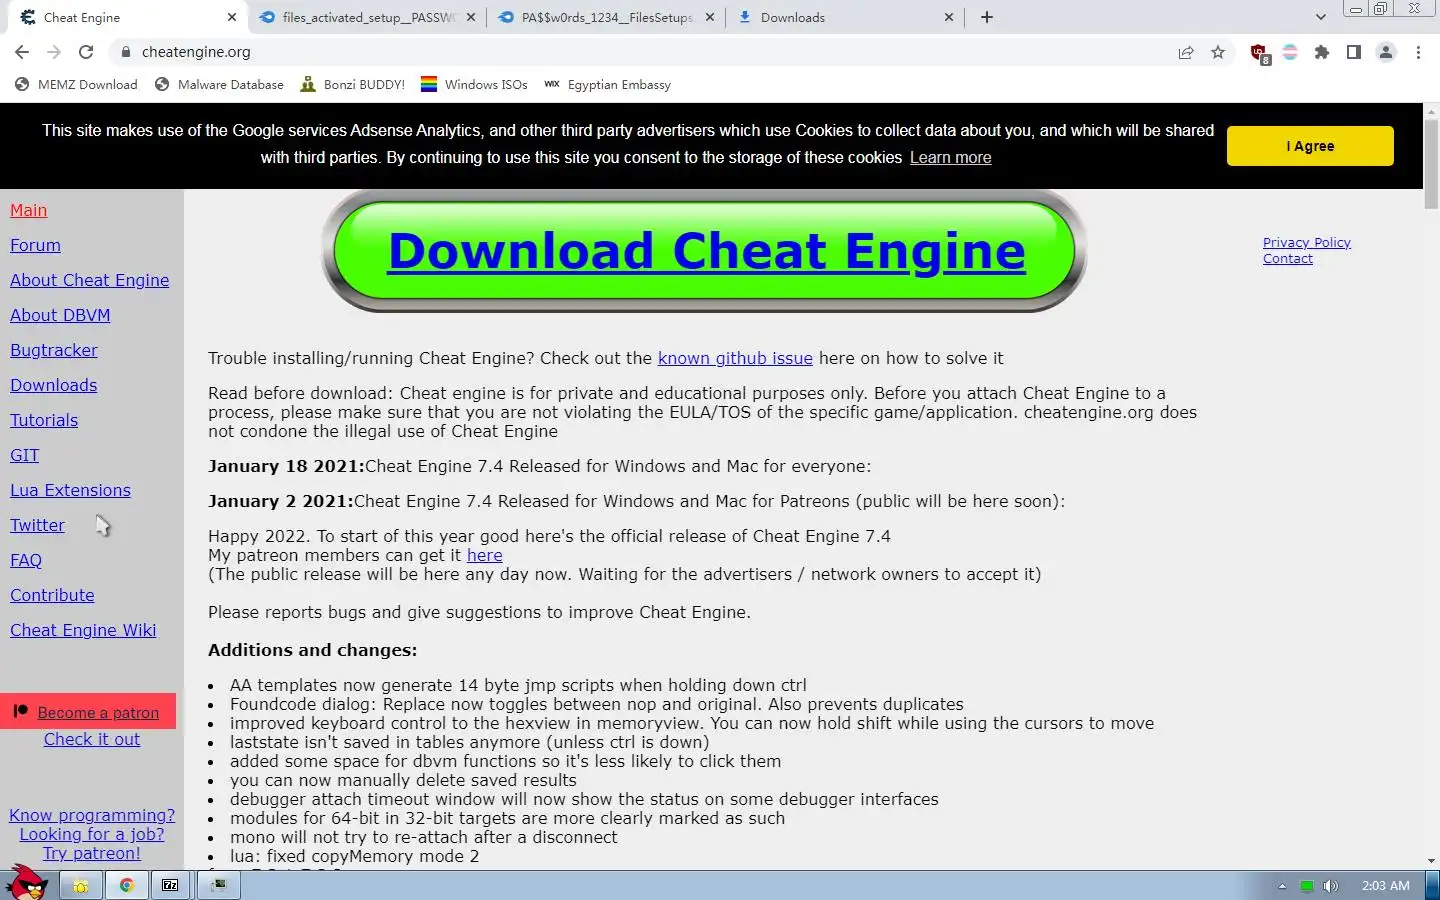This screenshot has width=1440, height=900.
Task: Click the big Download Cheat Engine button
Action: pyautogui.click(x=705, y=250)
